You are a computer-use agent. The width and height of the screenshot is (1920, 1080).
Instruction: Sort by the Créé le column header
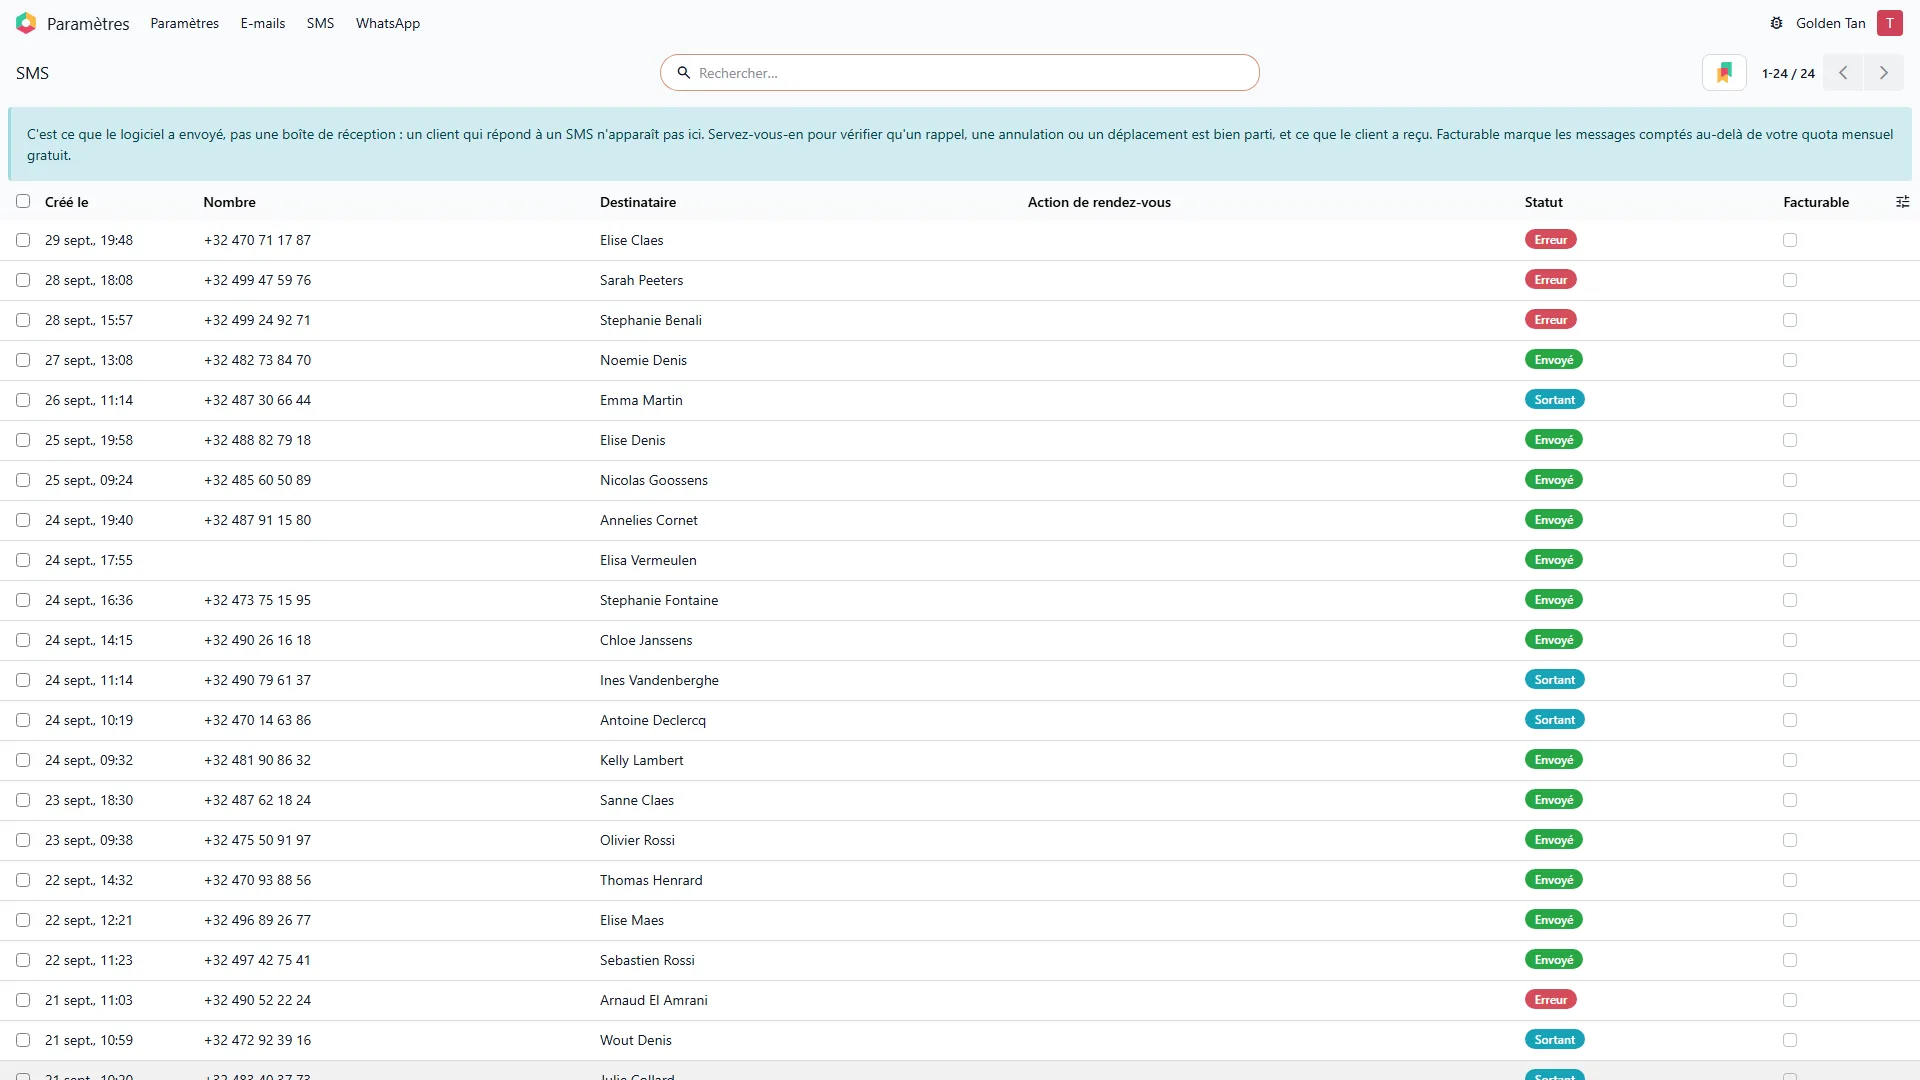(67, 202)
